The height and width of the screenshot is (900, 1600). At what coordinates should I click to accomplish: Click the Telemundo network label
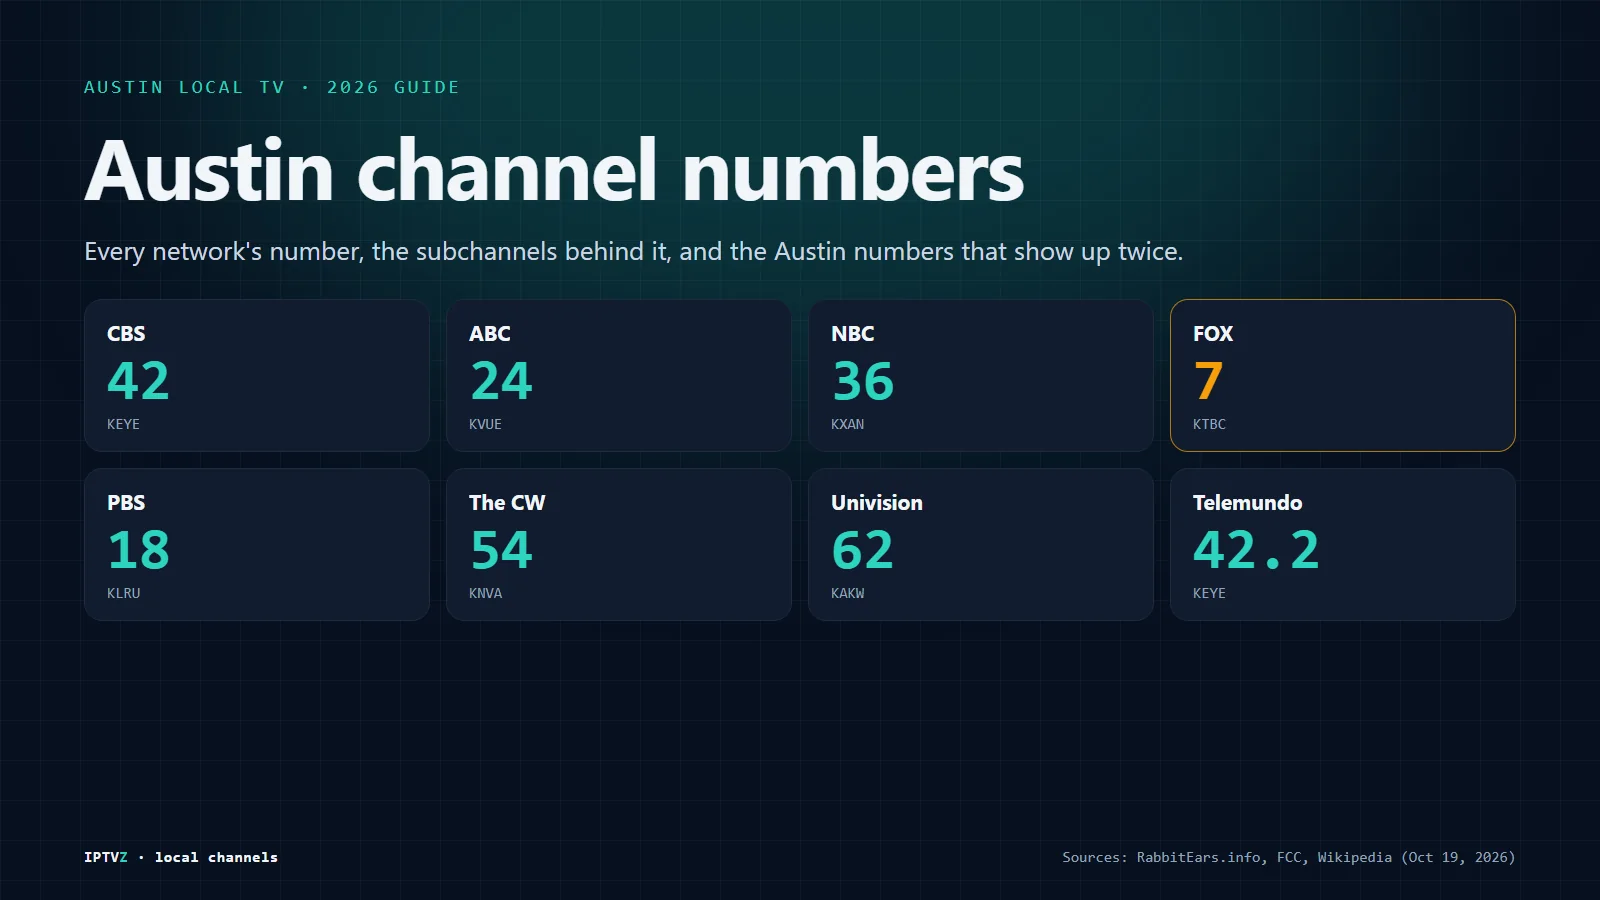point(1248,503)
